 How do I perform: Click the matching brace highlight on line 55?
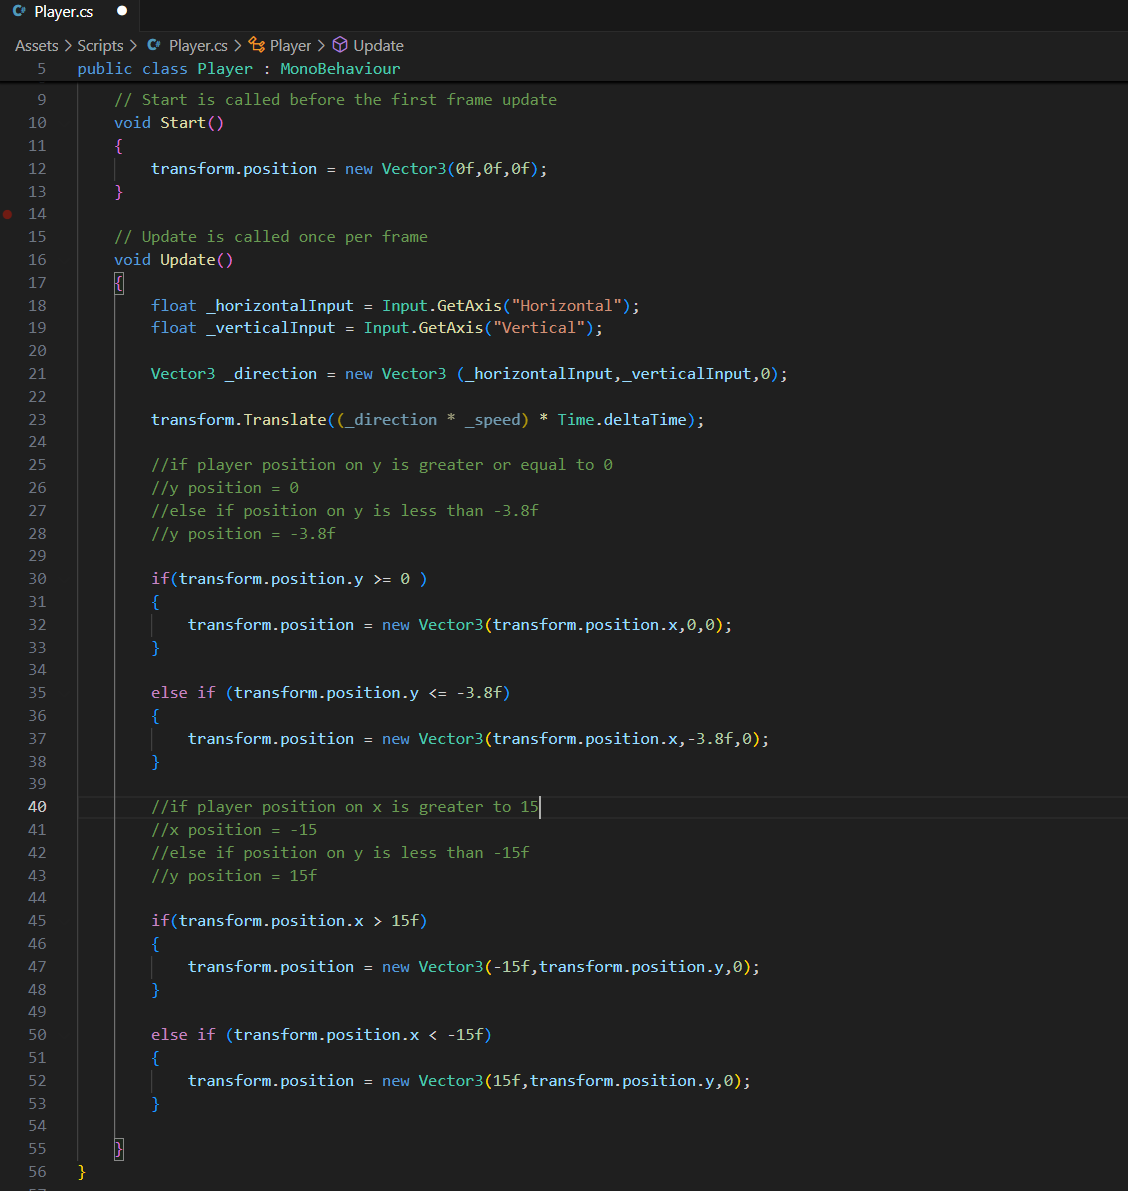(x=118, y=1148)
